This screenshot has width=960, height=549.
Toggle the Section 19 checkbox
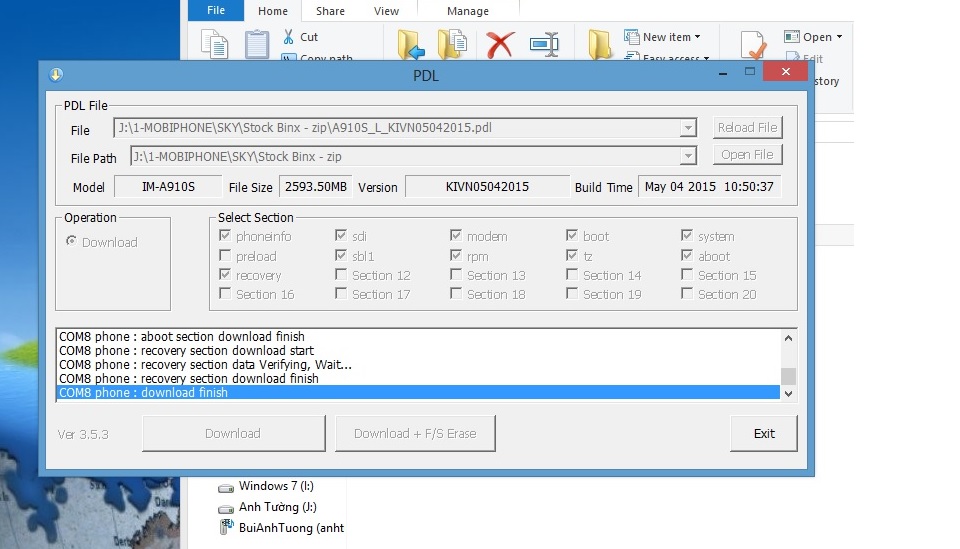tap(572, 294)
